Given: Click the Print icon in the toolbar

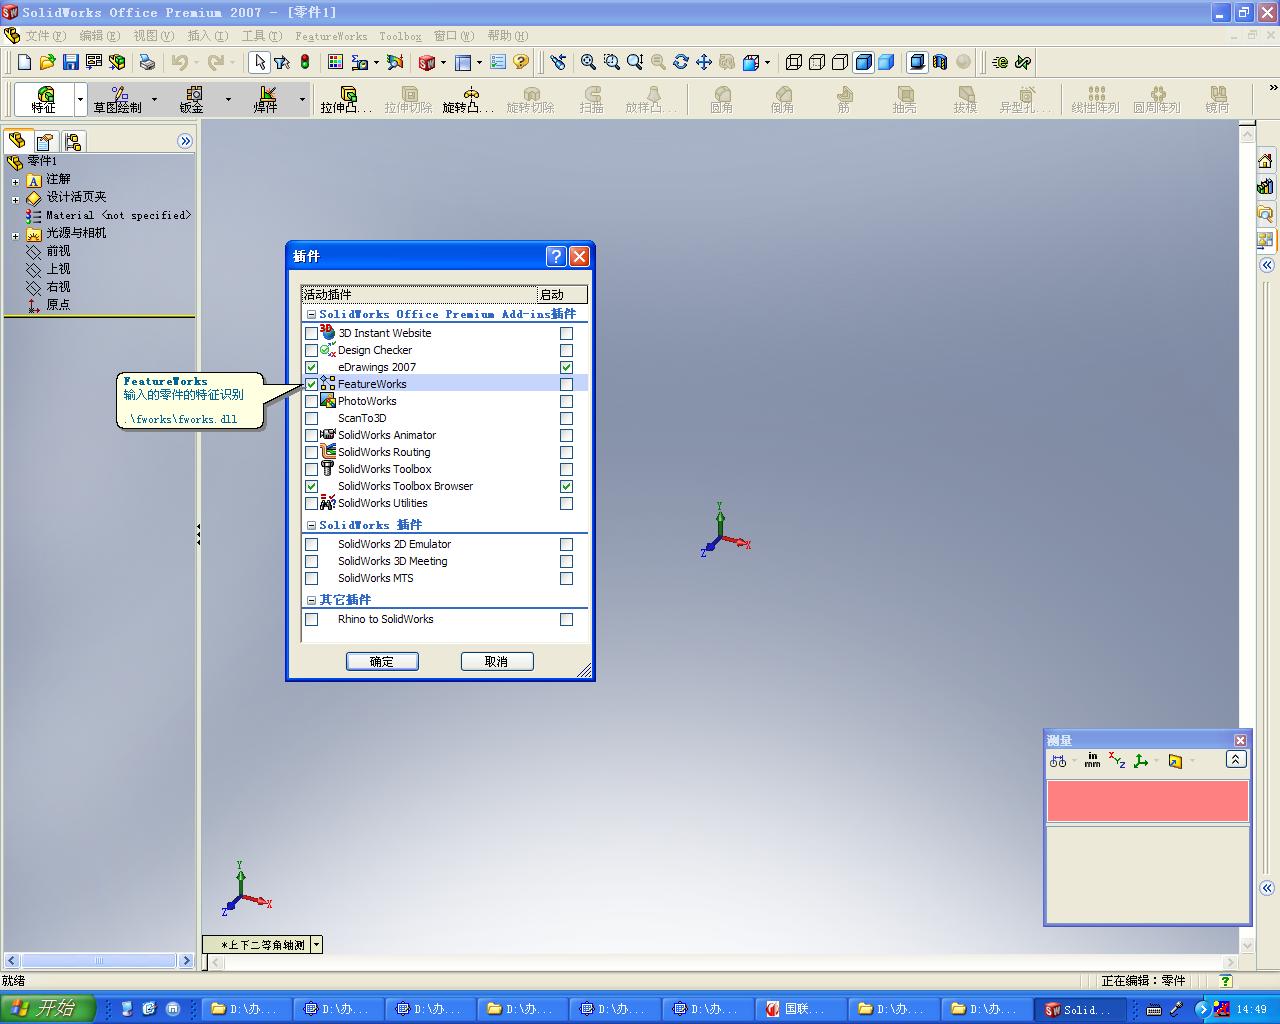Looking at the screenshot, I should 147,62.
